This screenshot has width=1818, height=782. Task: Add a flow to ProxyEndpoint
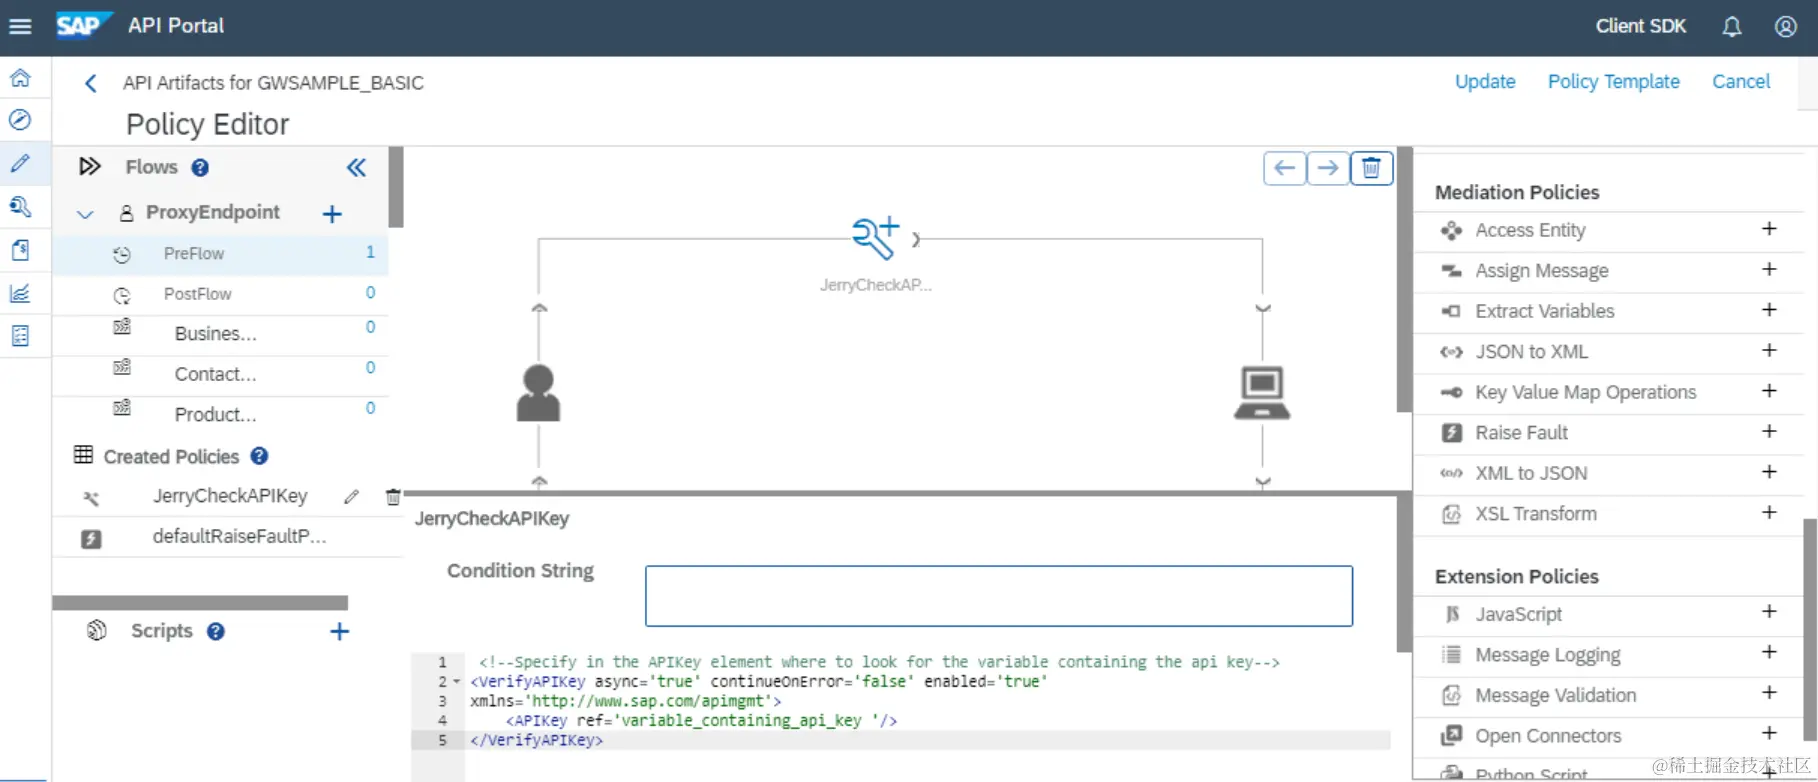332,214
